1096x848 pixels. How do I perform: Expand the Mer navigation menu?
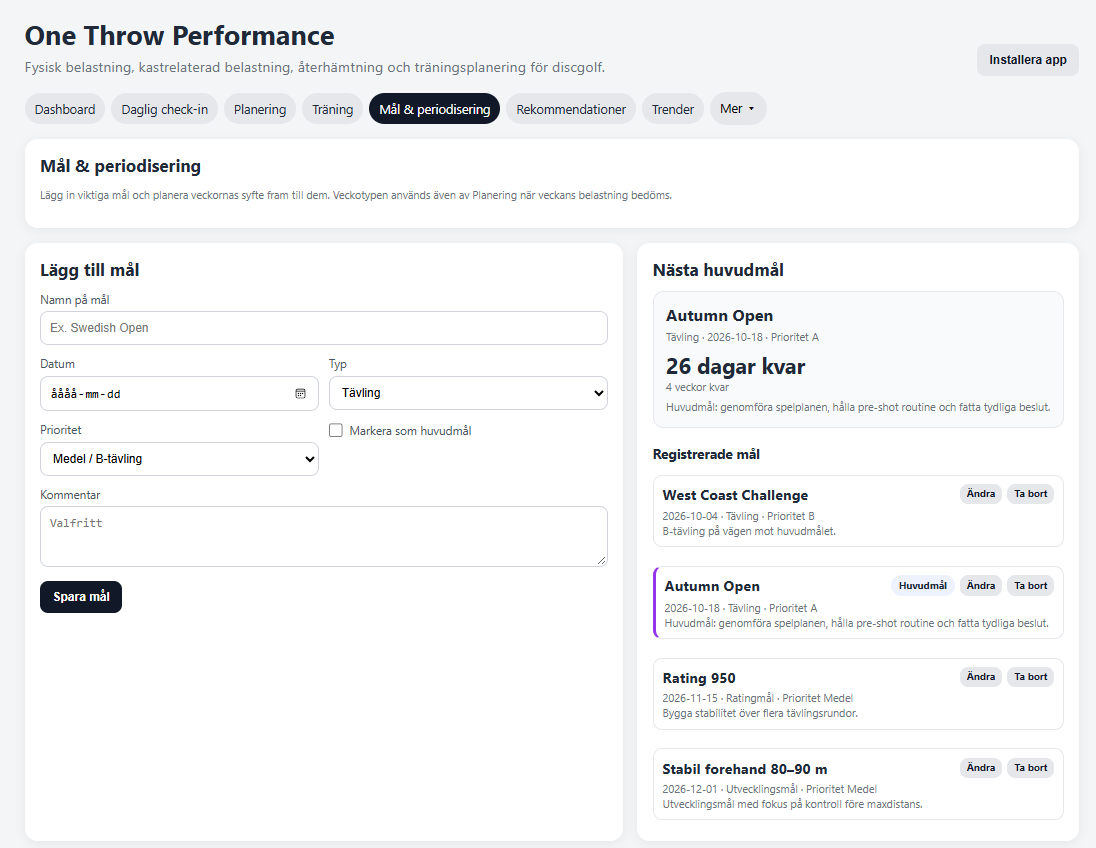pos(738,109)
